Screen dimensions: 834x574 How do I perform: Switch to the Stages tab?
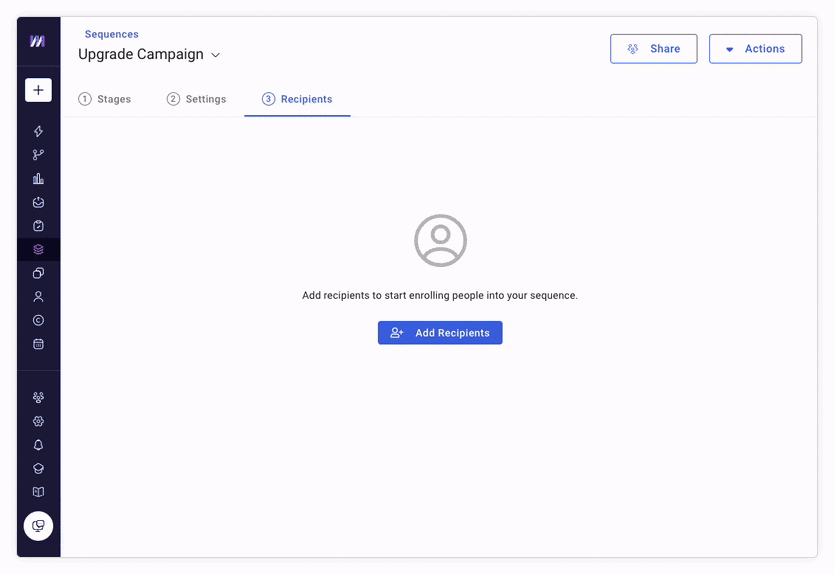point(105,99)
